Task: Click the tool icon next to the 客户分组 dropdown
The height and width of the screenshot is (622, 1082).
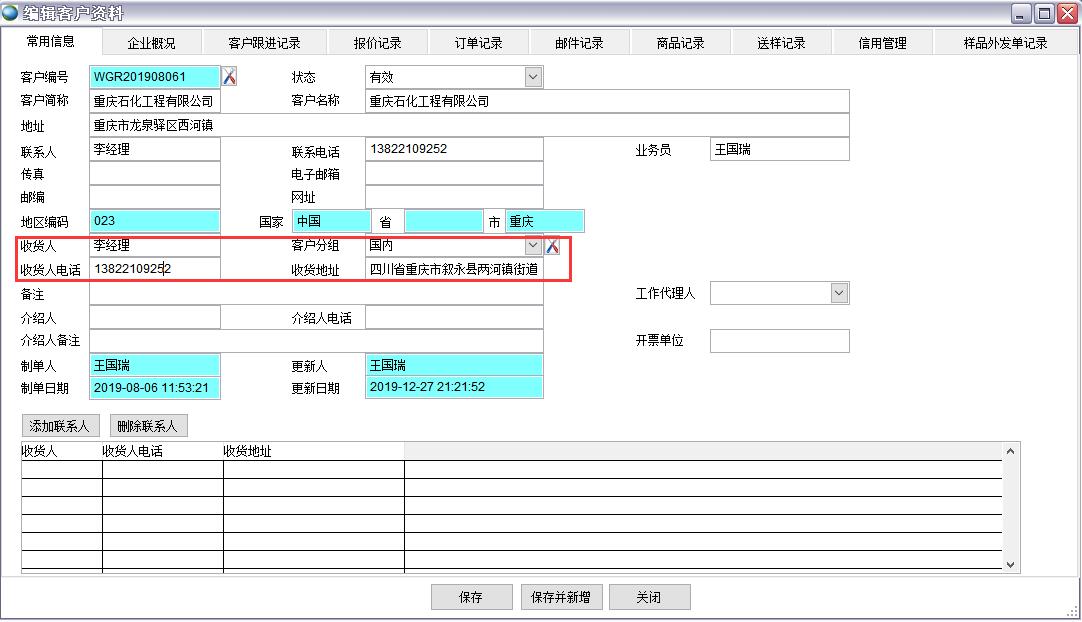Action: click(552, 246)
